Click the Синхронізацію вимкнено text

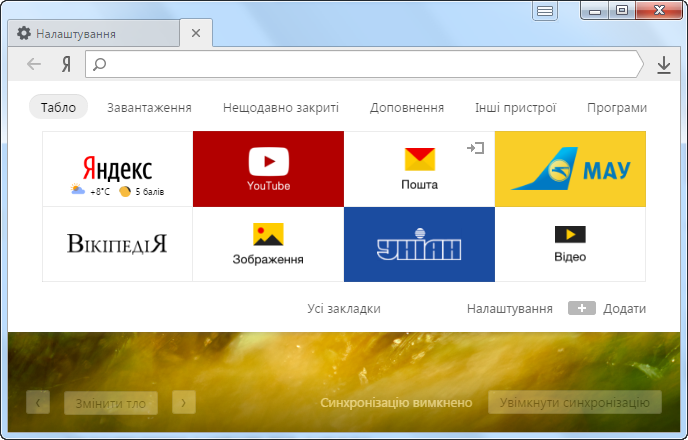click(x=396, y=403)
